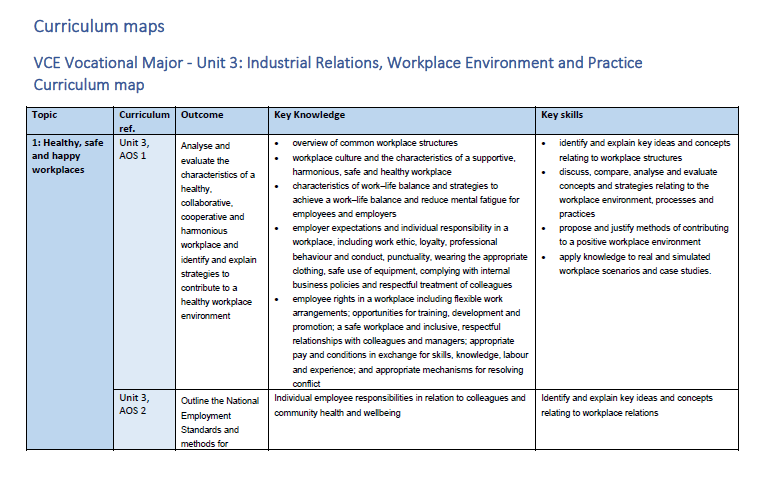Click 'workplace culture and the characteristics' bullet
Viewport: 784px width, 485px height.
coord(404,165)
